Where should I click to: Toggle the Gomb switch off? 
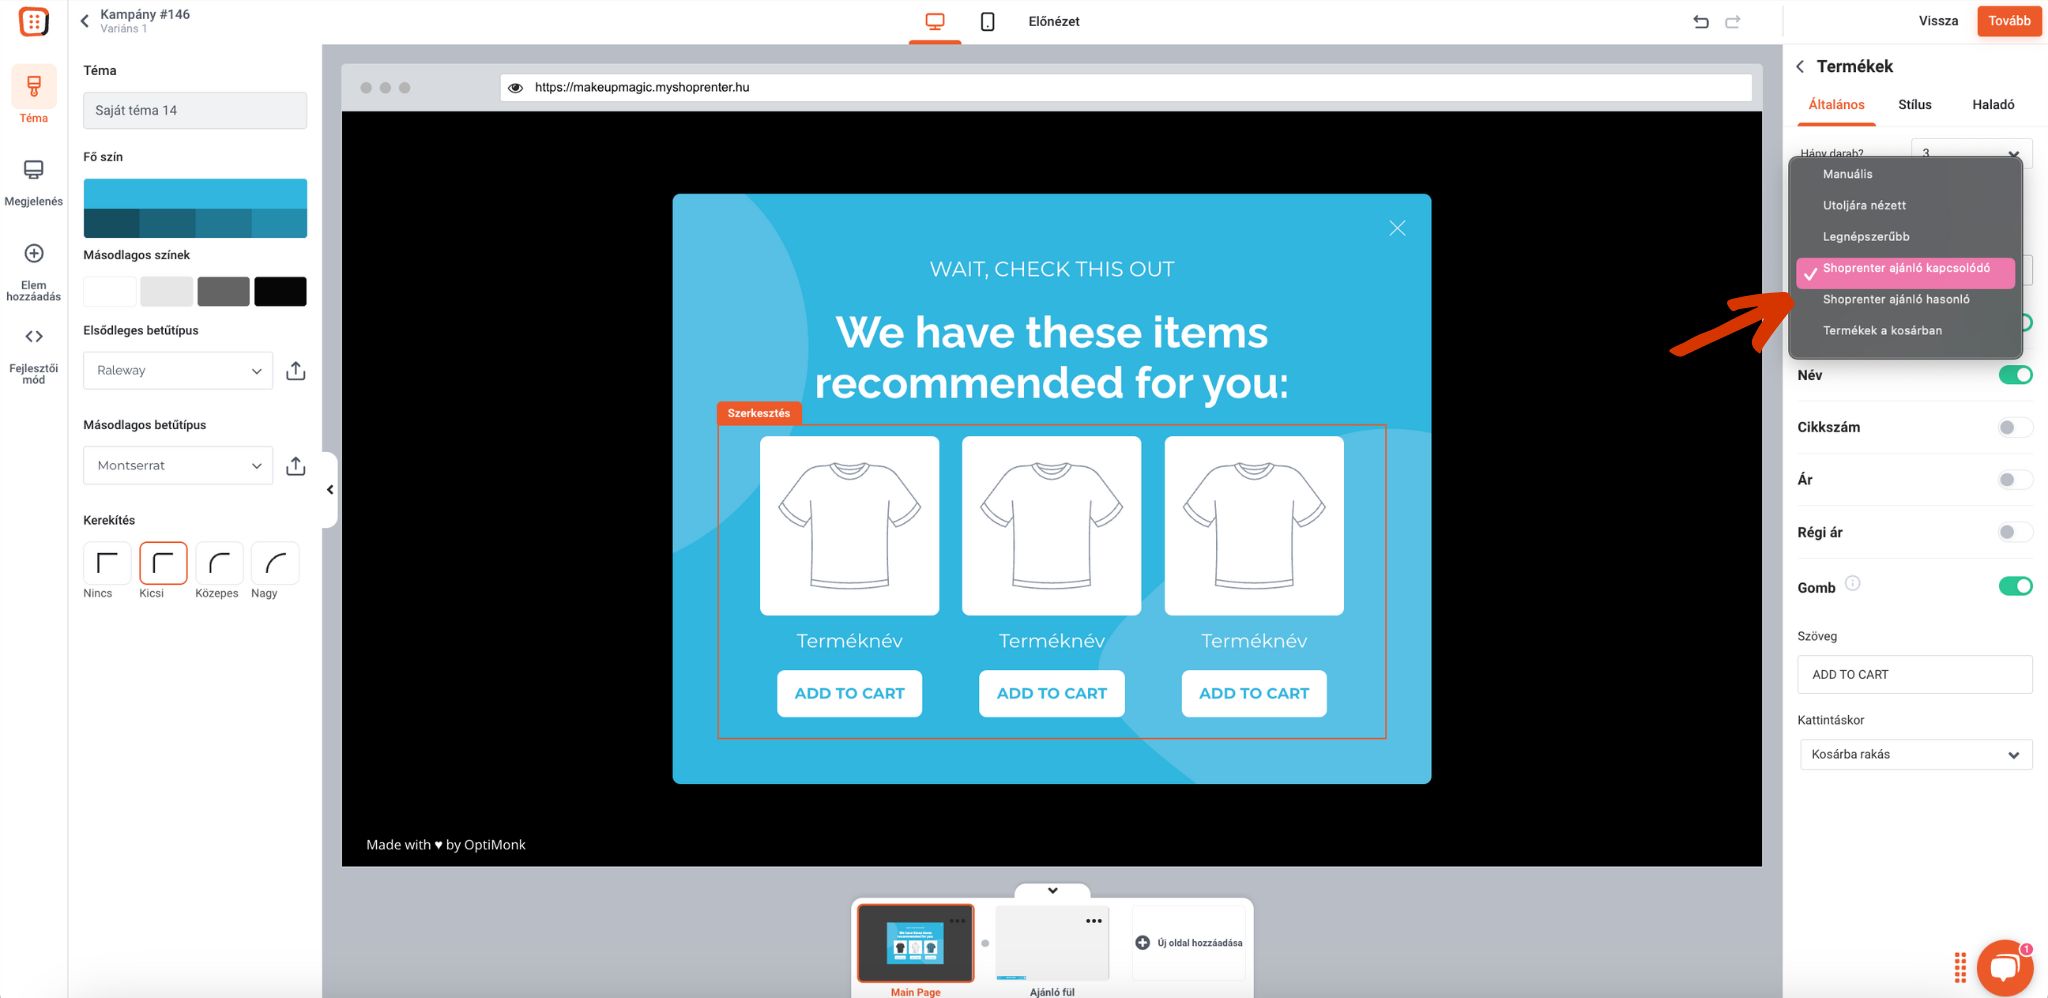pyautogui.click(x=2015, y=586)
